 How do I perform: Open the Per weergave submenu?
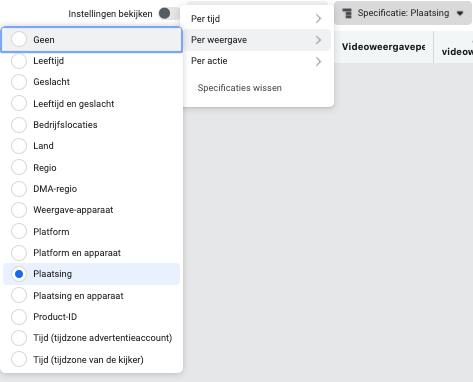[x=257, y=40]
